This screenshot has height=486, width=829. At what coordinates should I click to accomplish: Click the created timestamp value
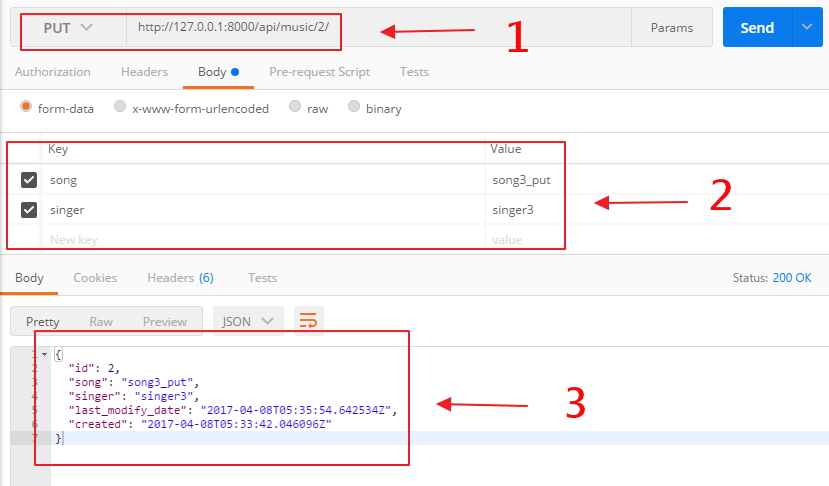pos(236,424)
